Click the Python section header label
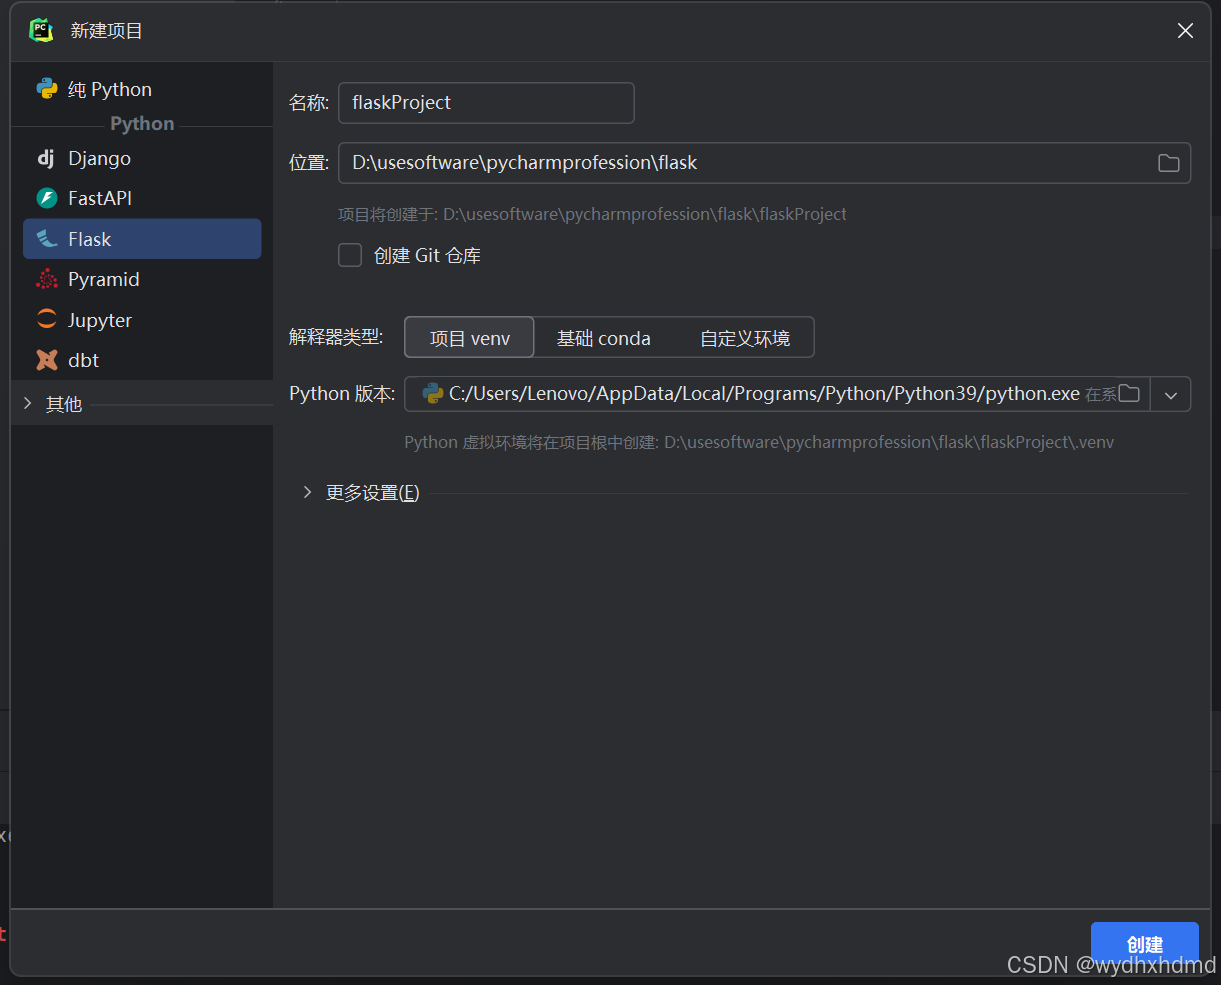 pyautogui.click(x=142, y=124)
